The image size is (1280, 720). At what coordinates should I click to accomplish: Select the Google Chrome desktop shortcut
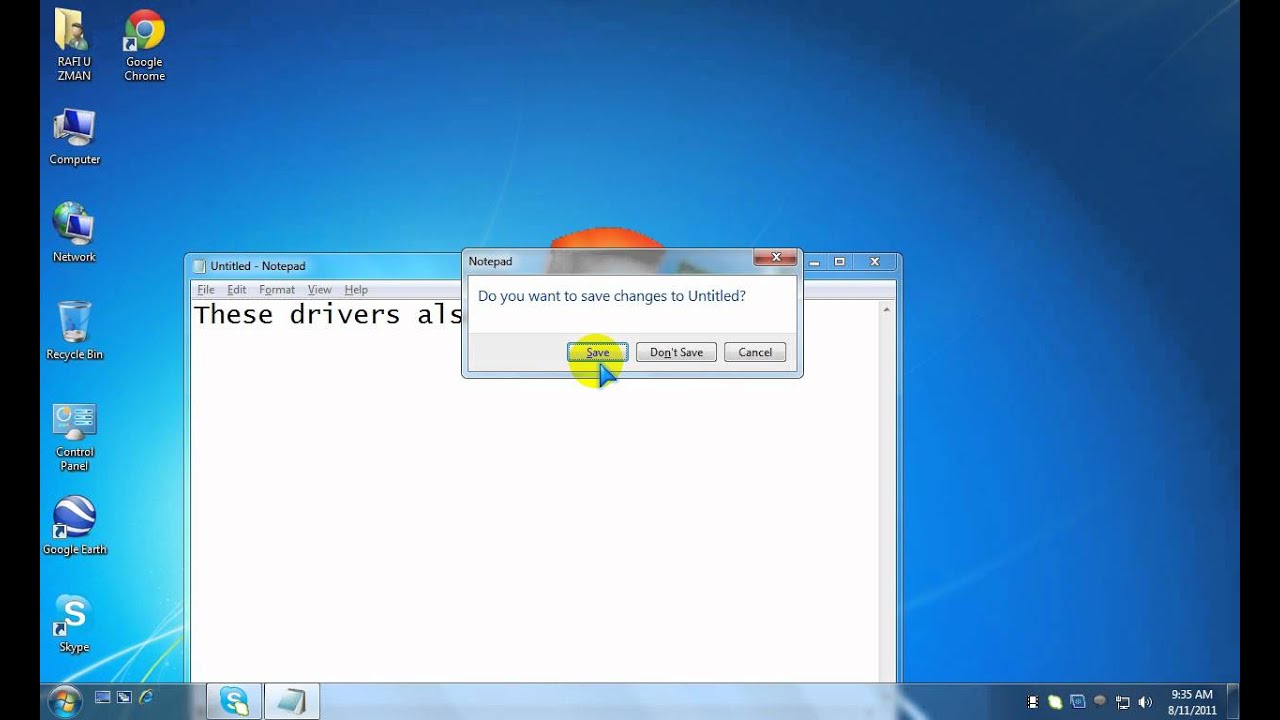pos(144,45)
